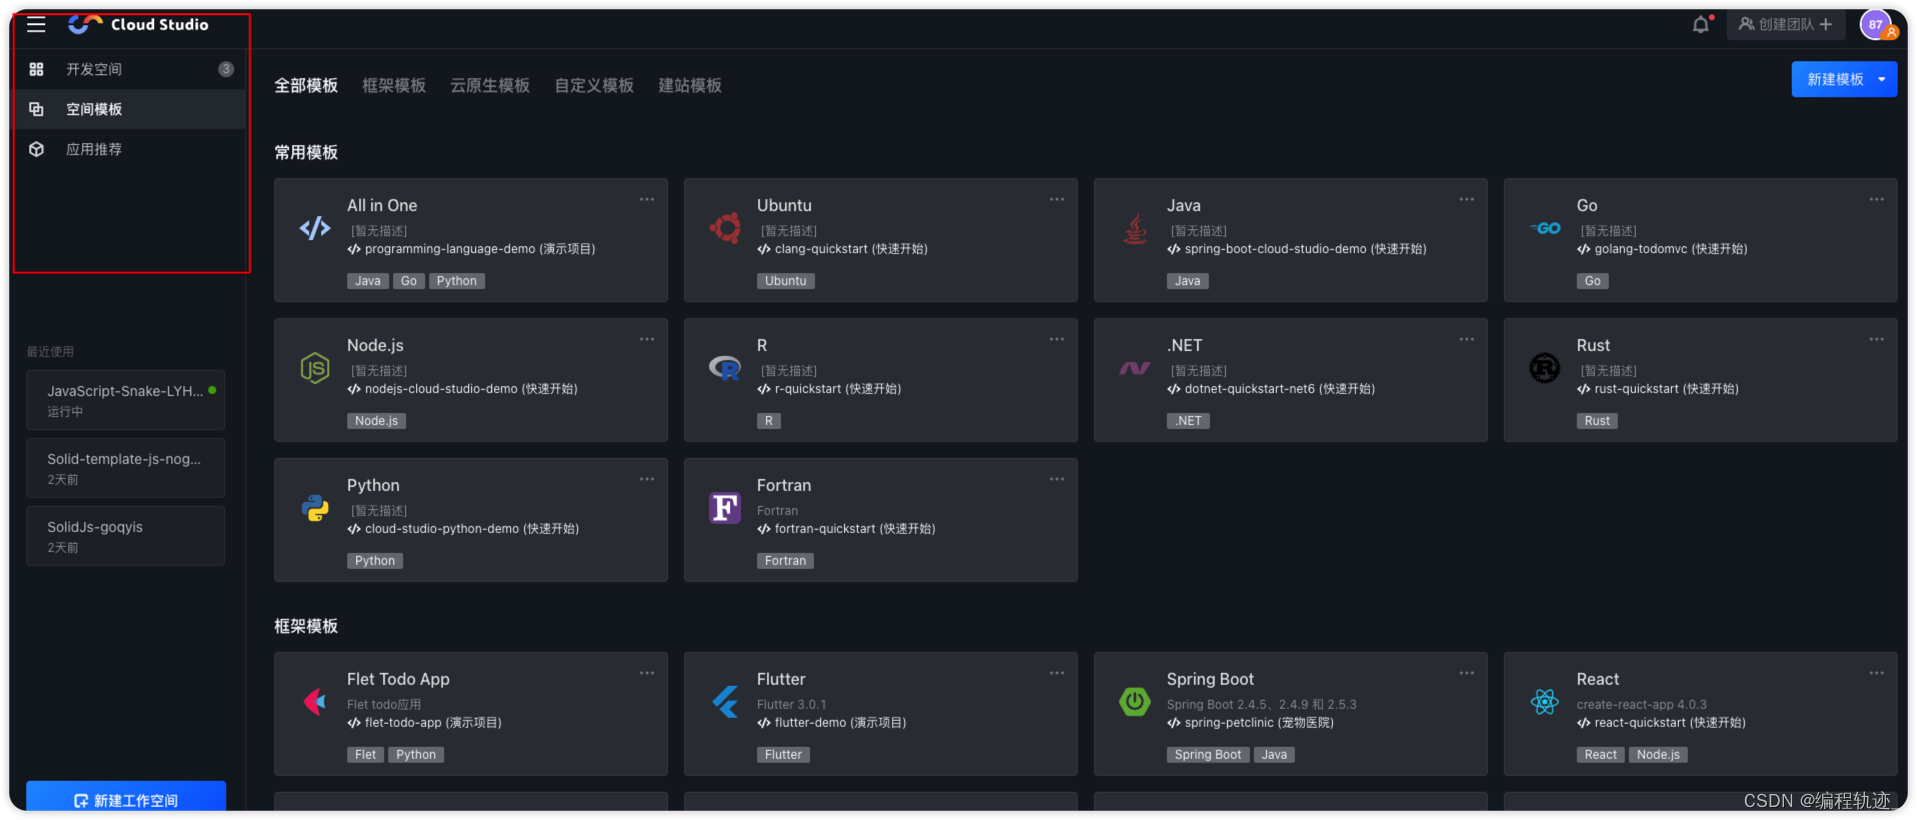The height and width of the screenshot is (820, 1917).
Task: Open more options on R card
Action: (x=1057, y=339)
